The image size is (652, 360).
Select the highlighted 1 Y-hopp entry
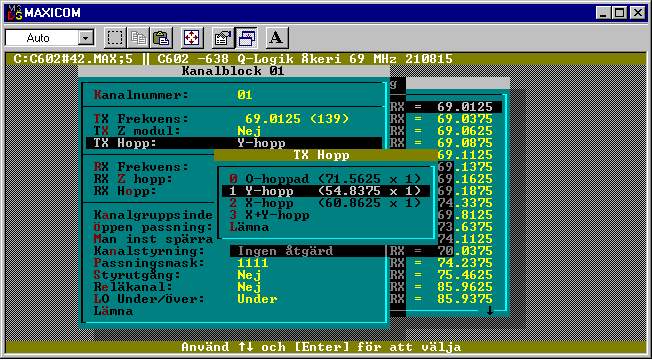(x=325, y=191)
